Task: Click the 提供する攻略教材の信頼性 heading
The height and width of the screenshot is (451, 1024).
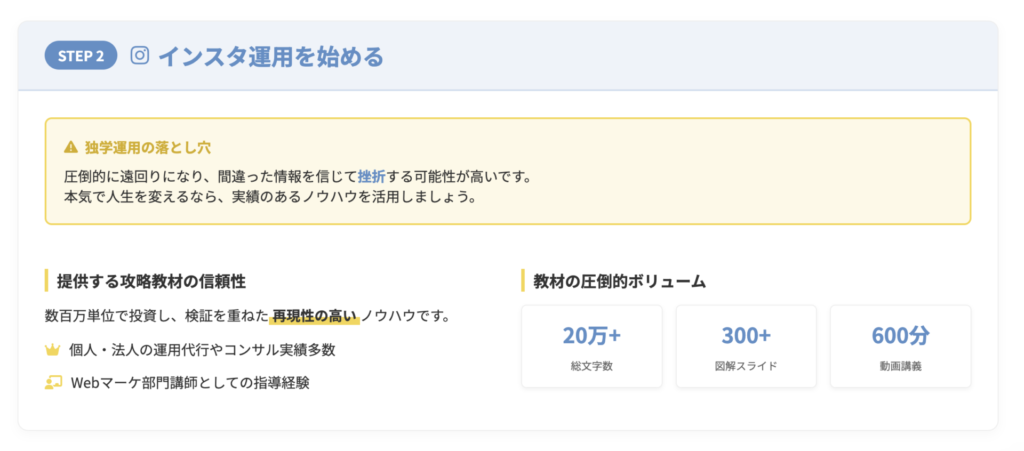Action: pyautogui.click(x=152, y=281)
